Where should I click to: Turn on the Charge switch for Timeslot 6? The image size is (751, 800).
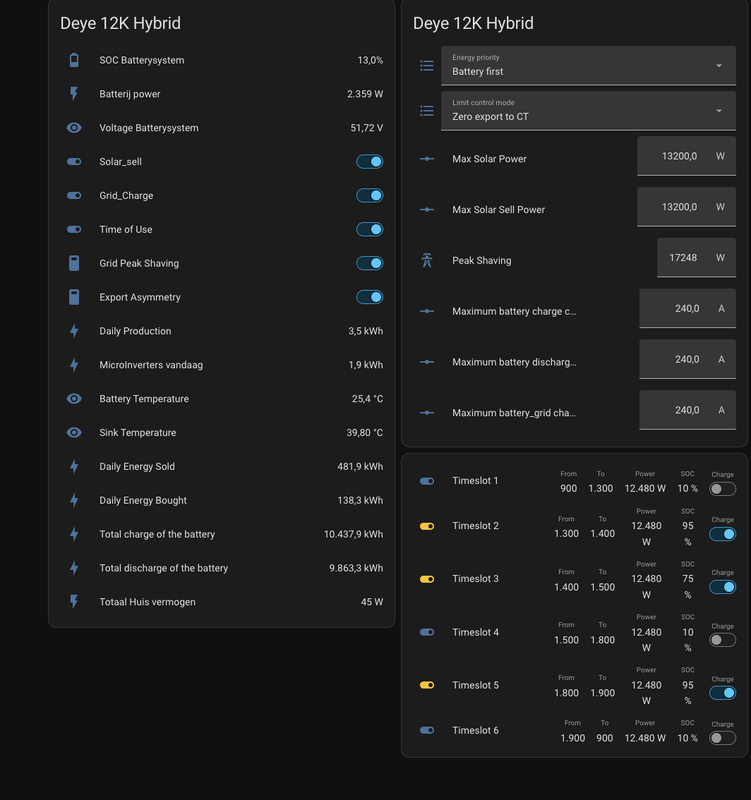(x=722, y=738)
